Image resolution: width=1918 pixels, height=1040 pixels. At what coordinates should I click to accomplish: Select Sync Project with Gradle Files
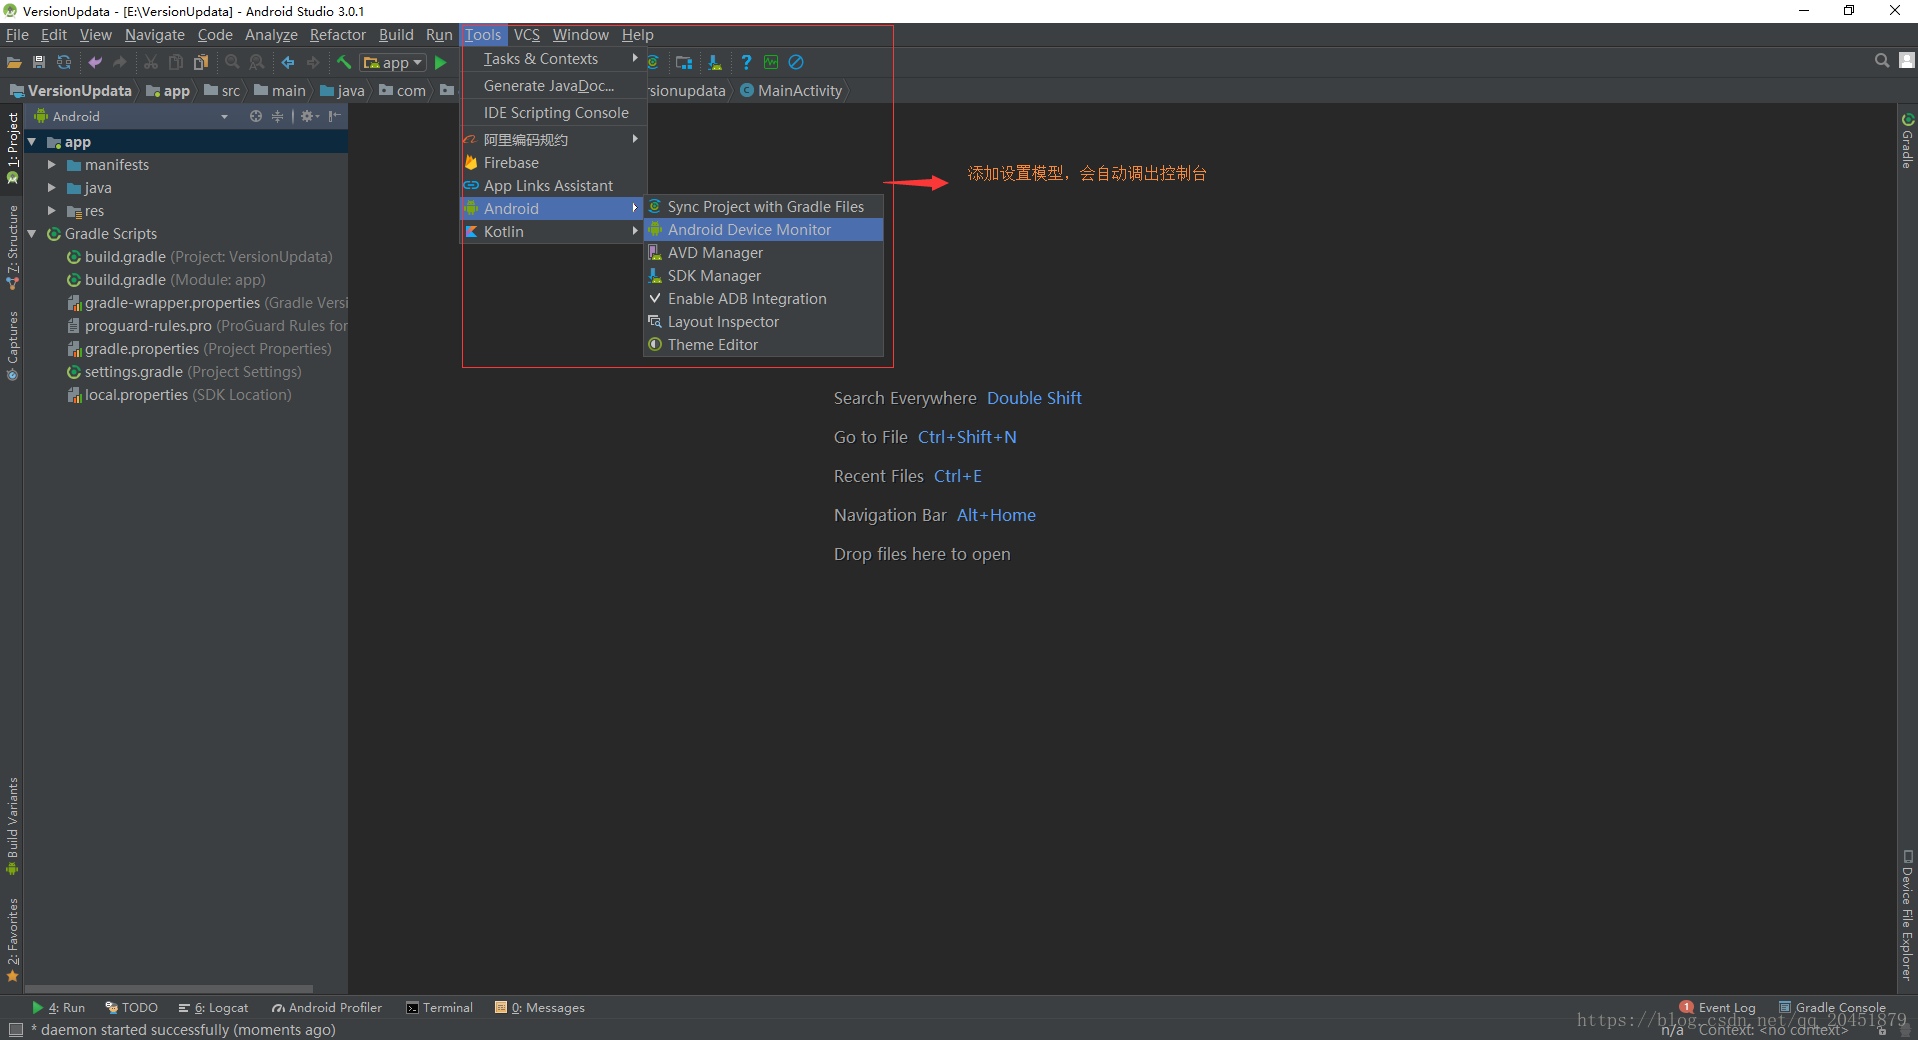[x=763, y=207]
